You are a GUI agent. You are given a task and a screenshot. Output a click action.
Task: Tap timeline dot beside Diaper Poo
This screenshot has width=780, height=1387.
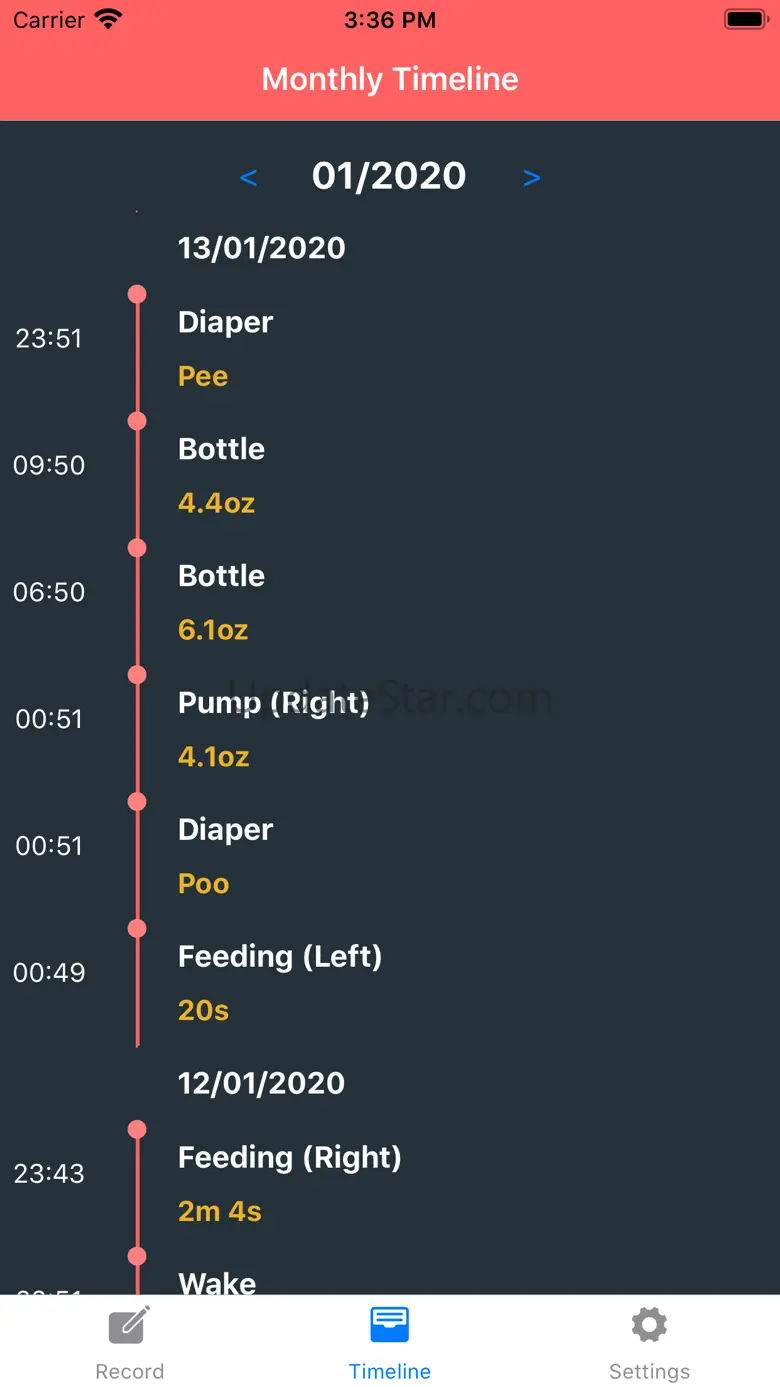click(137, 802)
